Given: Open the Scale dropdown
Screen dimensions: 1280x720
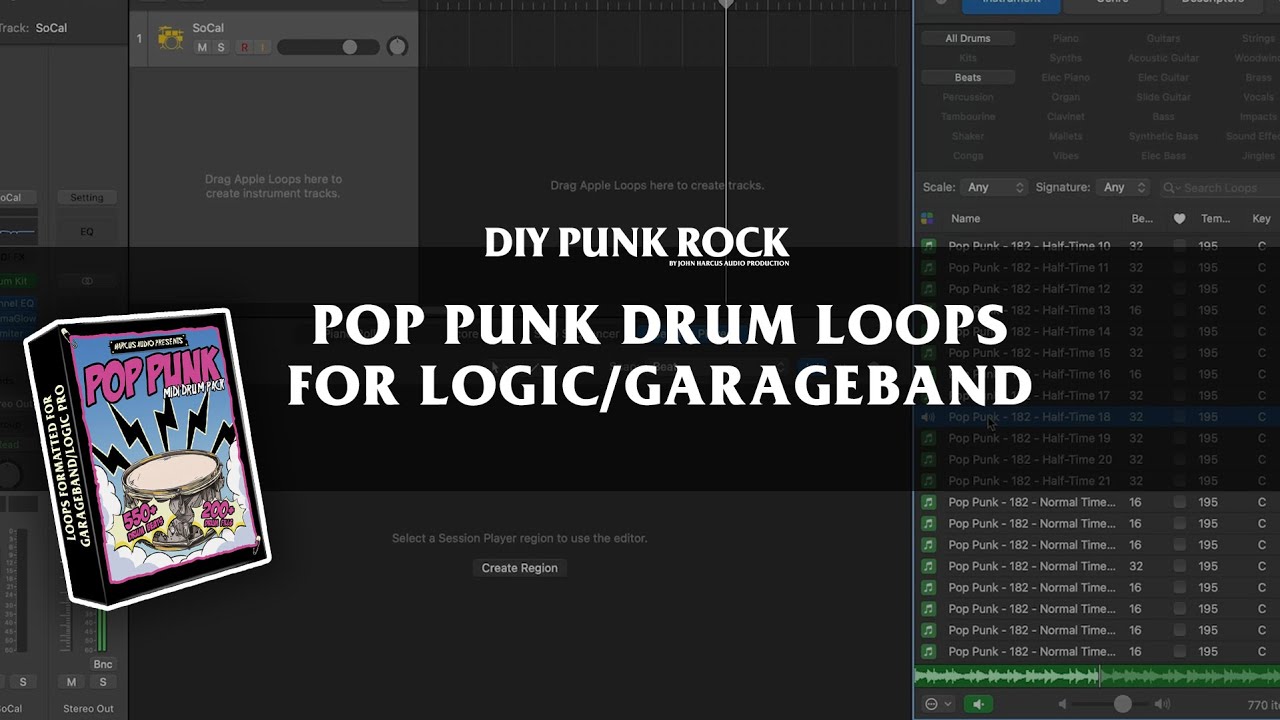Looking at the screenshot, I should (994, 187).
